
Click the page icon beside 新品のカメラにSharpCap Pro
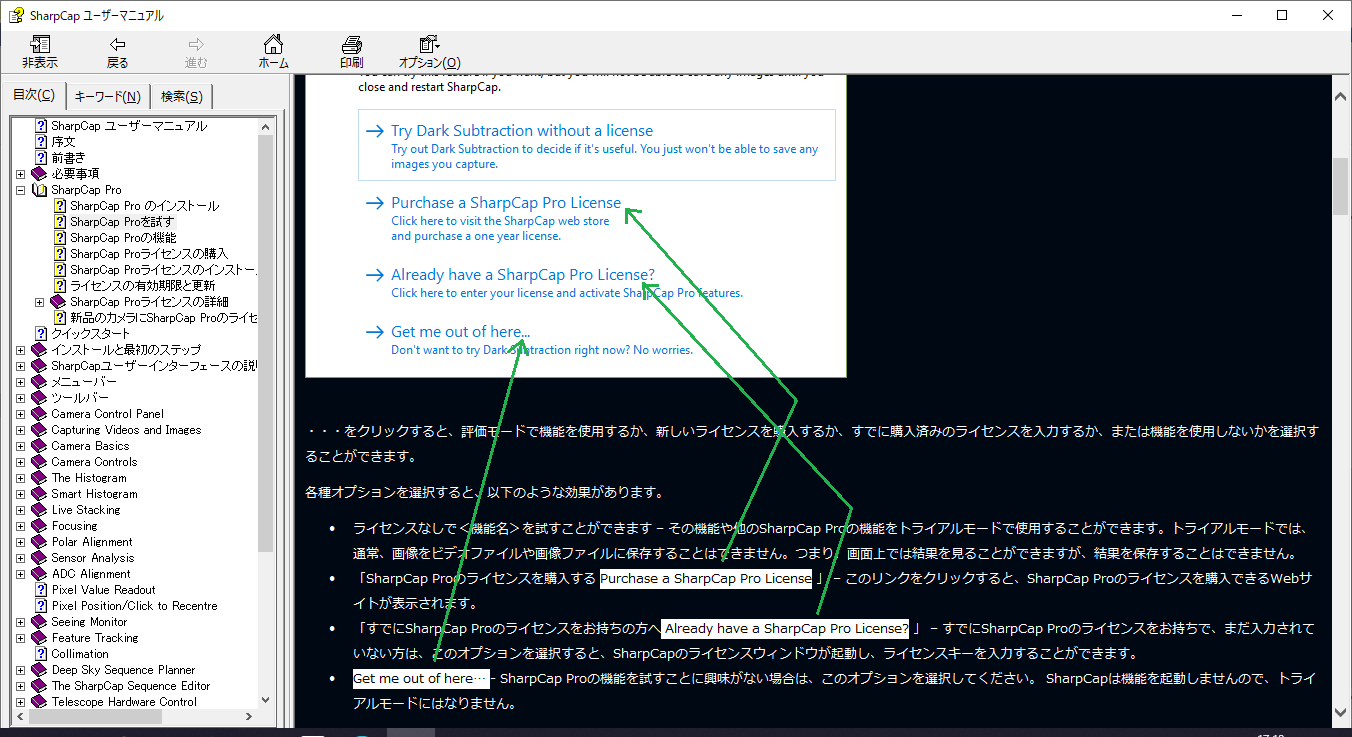pyautogui.click(x=60, y=318)
